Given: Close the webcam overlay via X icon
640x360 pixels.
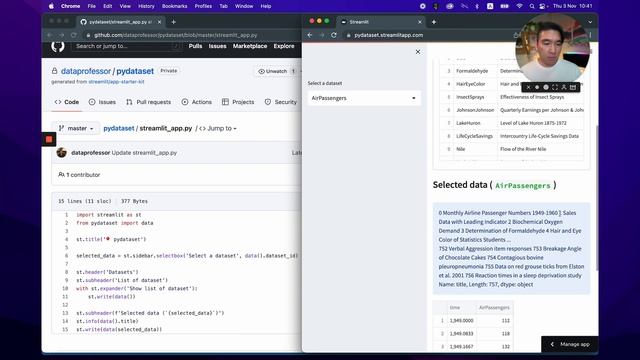Looking at the screenshot, I should (528, 87).
